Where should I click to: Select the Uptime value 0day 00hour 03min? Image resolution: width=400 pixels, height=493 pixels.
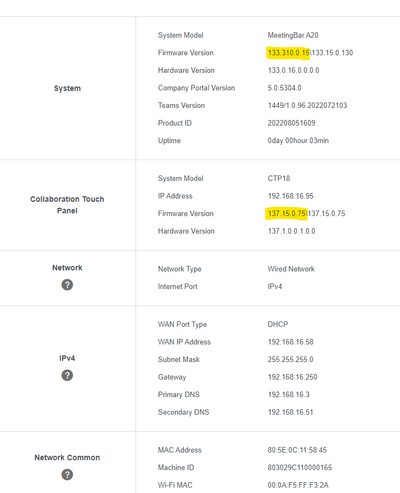298,141
